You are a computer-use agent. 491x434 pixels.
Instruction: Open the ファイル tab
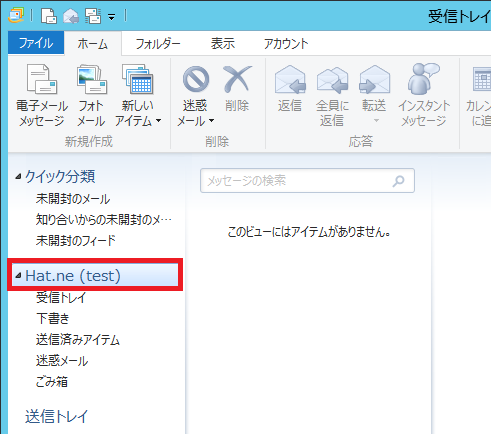tap(36, 43)
